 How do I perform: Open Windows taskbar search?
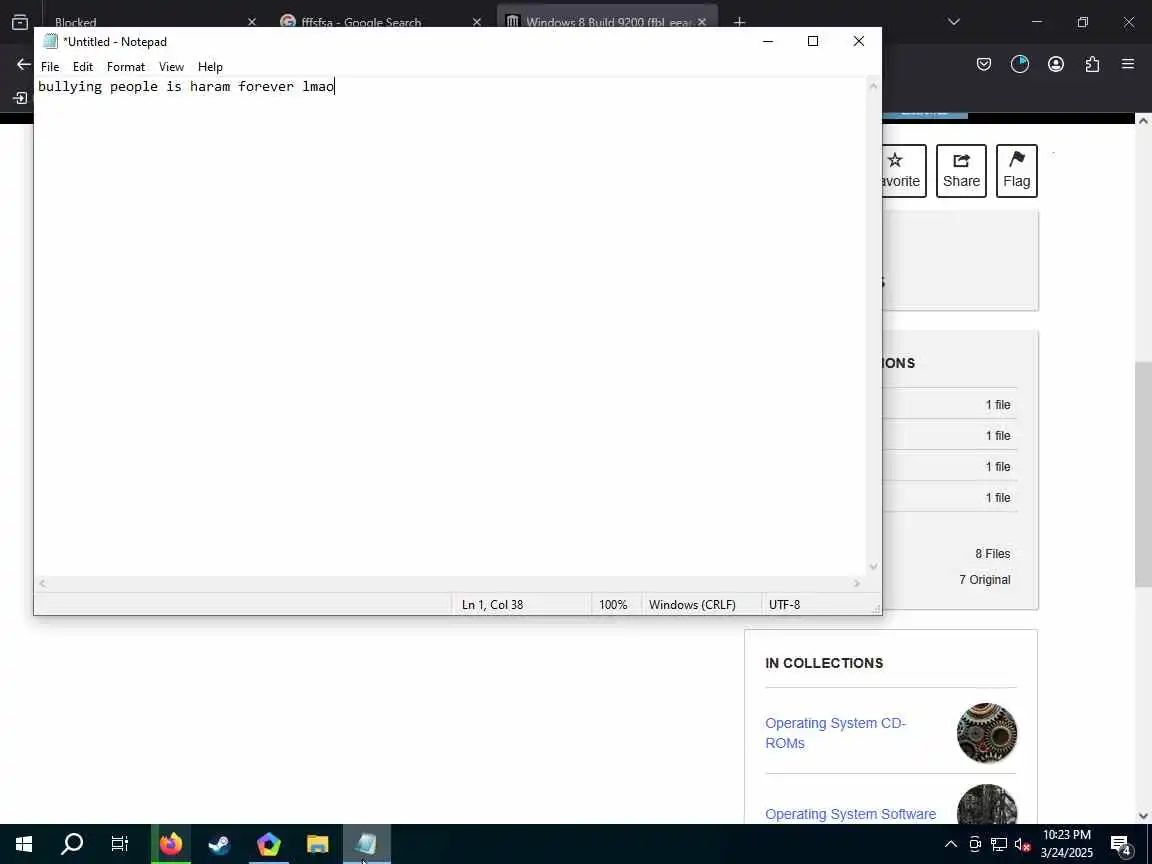pyautogui.click(x=71, y=844)
